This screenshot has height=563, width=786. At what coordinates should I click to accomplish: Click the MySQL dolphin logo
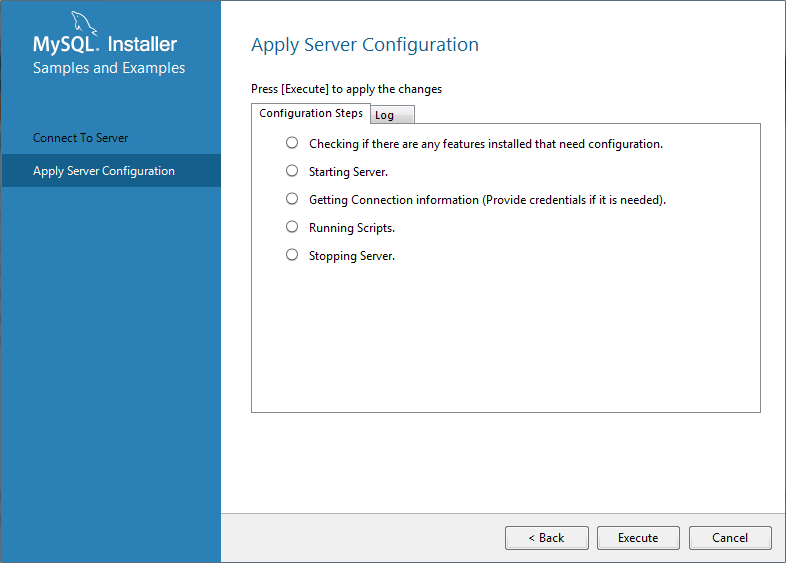[83, 23]
